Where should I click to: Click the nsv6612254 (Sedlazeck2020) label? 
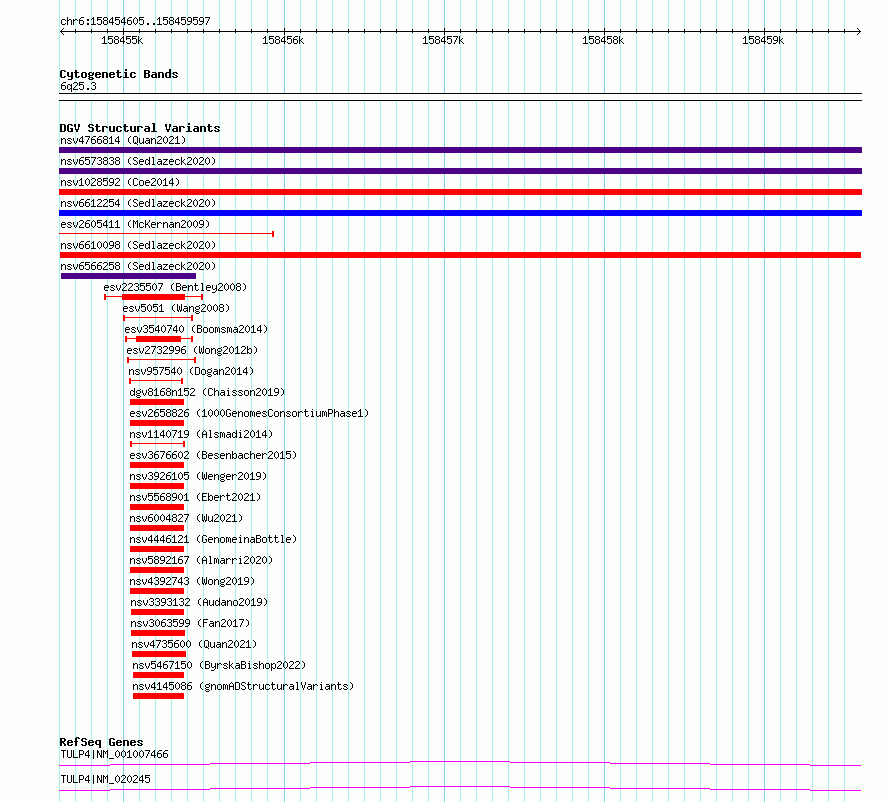pos(138,203)
